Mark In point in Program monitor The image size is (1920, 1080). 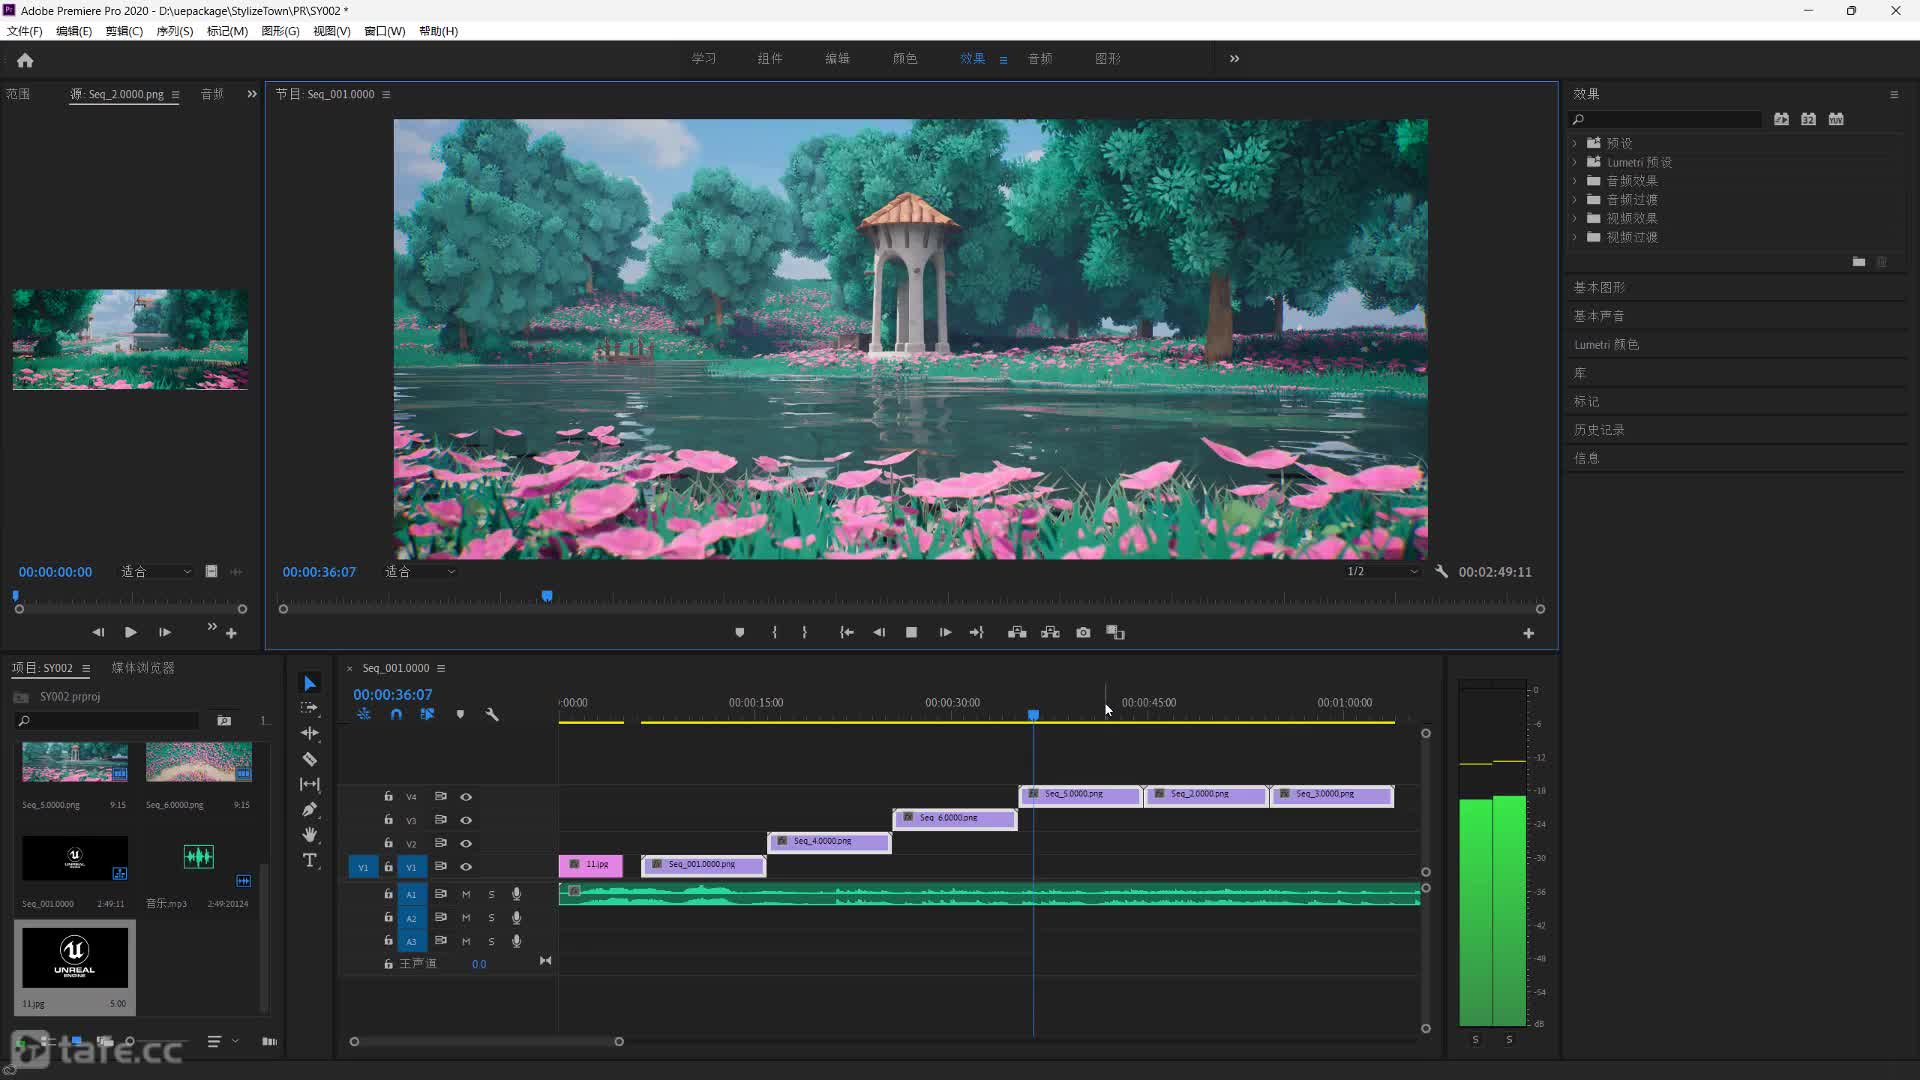click(x=774, y=633)
